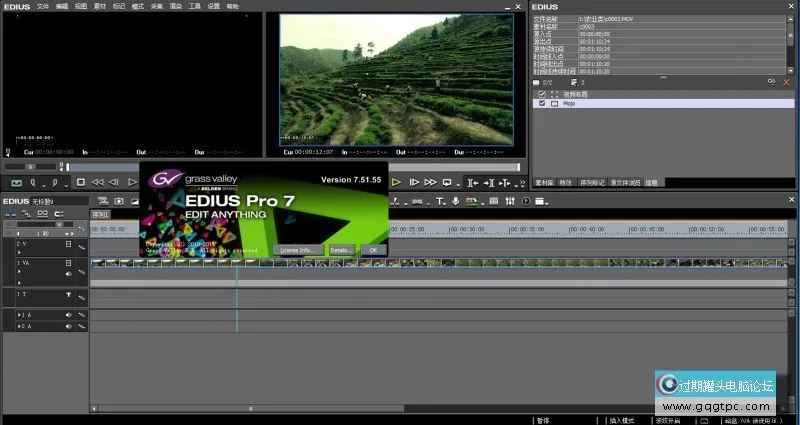Enable the Mojo filter checkbox
Viewport: 800px width, 425px height.
click(542, 103)
